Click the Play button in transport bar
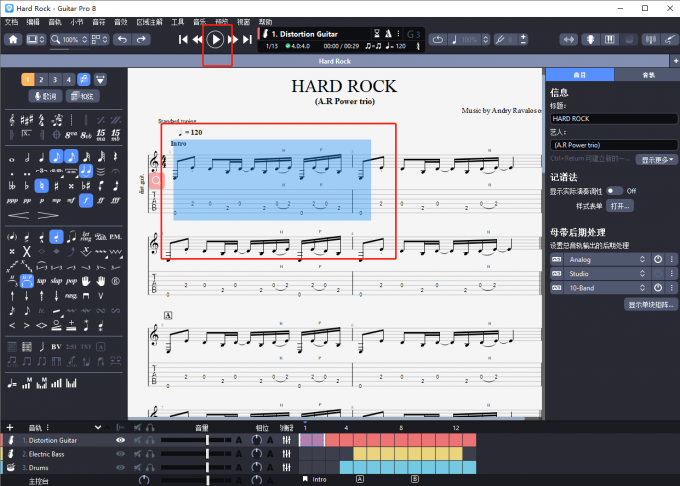 pyautogui.click(x=216, y=39)
